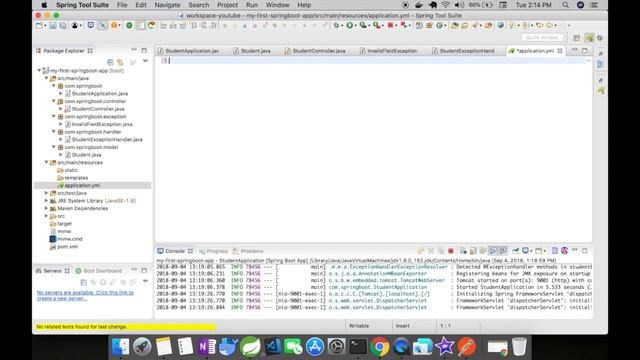Open Terminal from the Dock
640x360 pixels.
pos(358,347)
